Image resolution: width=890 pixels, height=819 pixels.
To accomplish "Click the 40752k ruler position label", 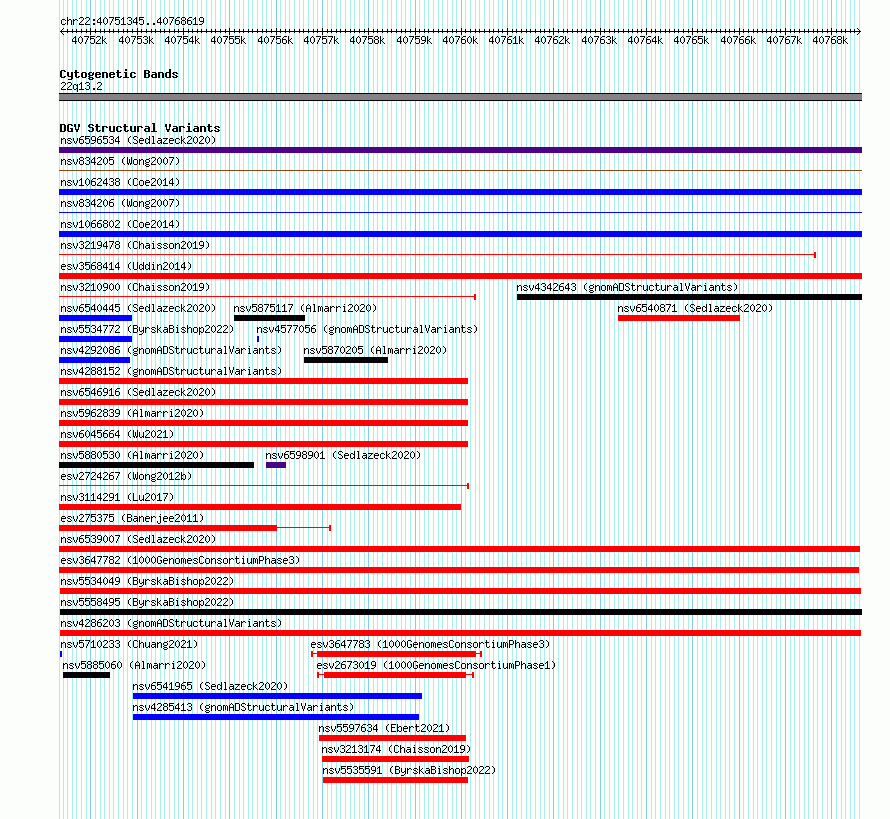I will coord(89,40).
